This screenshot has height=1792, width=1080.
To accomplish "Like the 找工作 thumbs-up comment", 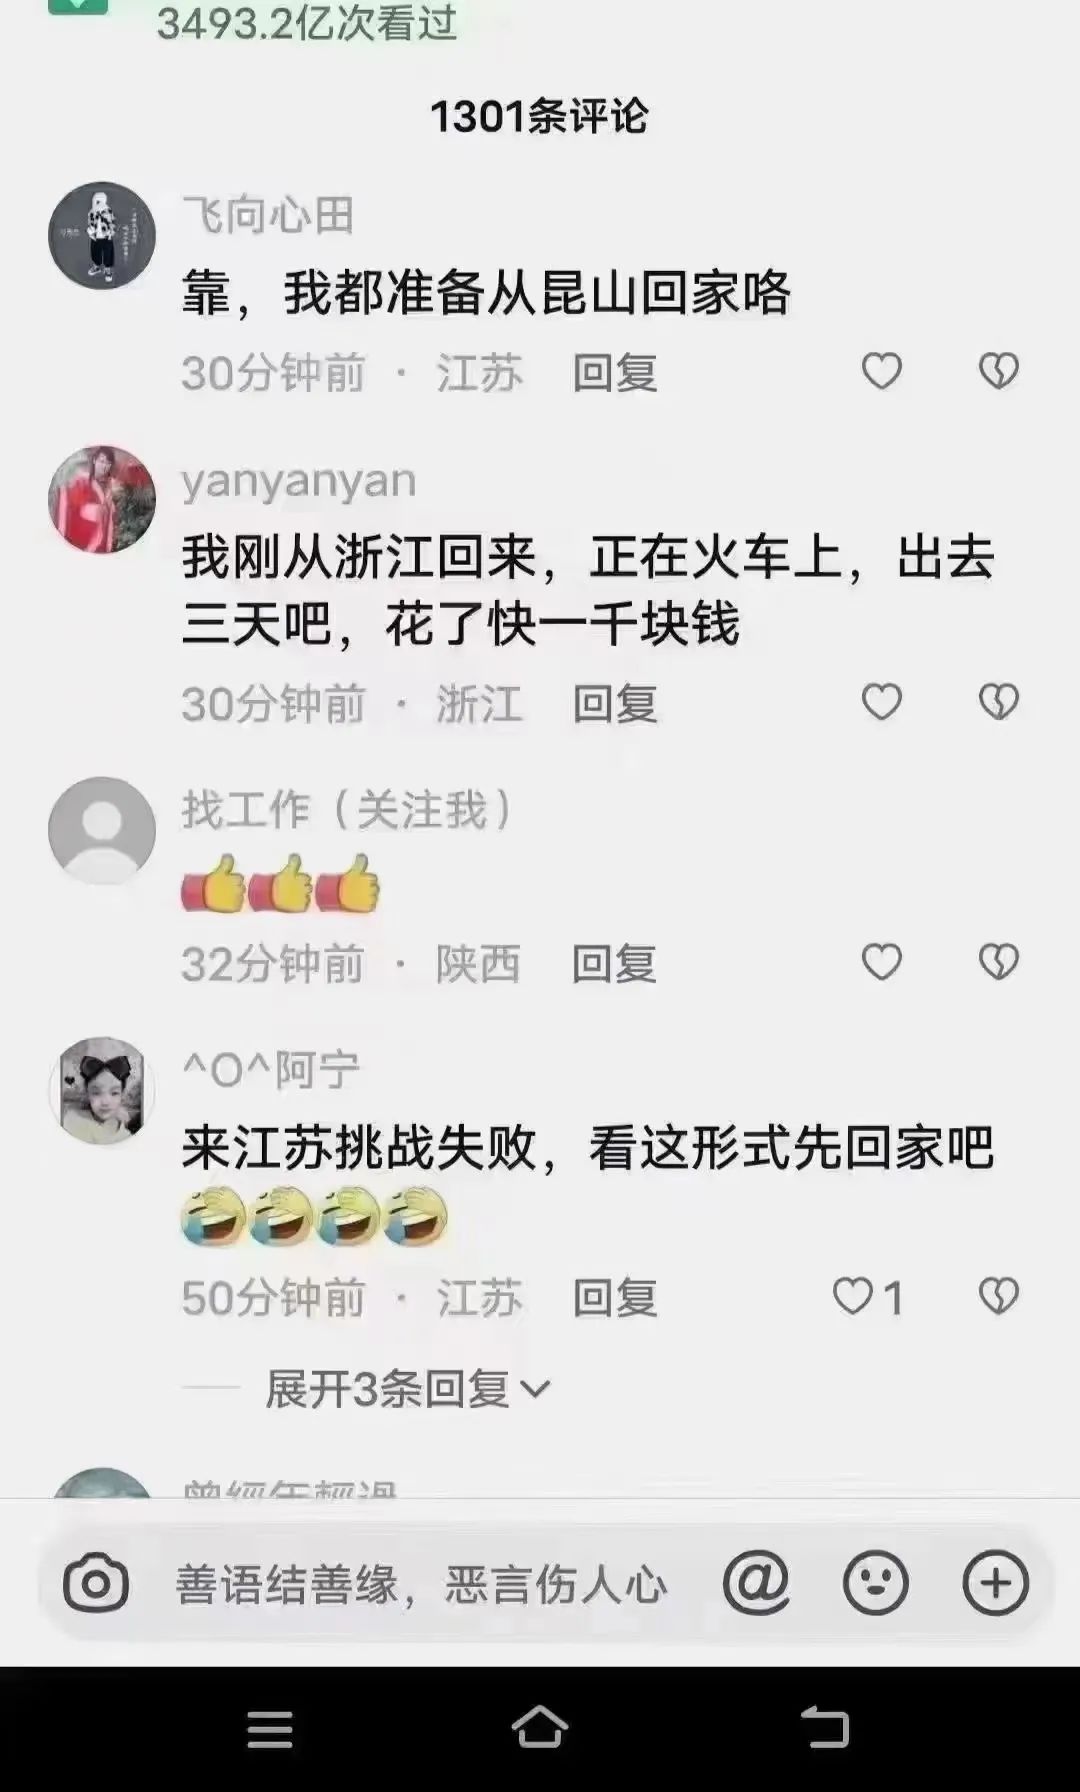I will coord(882,962).
